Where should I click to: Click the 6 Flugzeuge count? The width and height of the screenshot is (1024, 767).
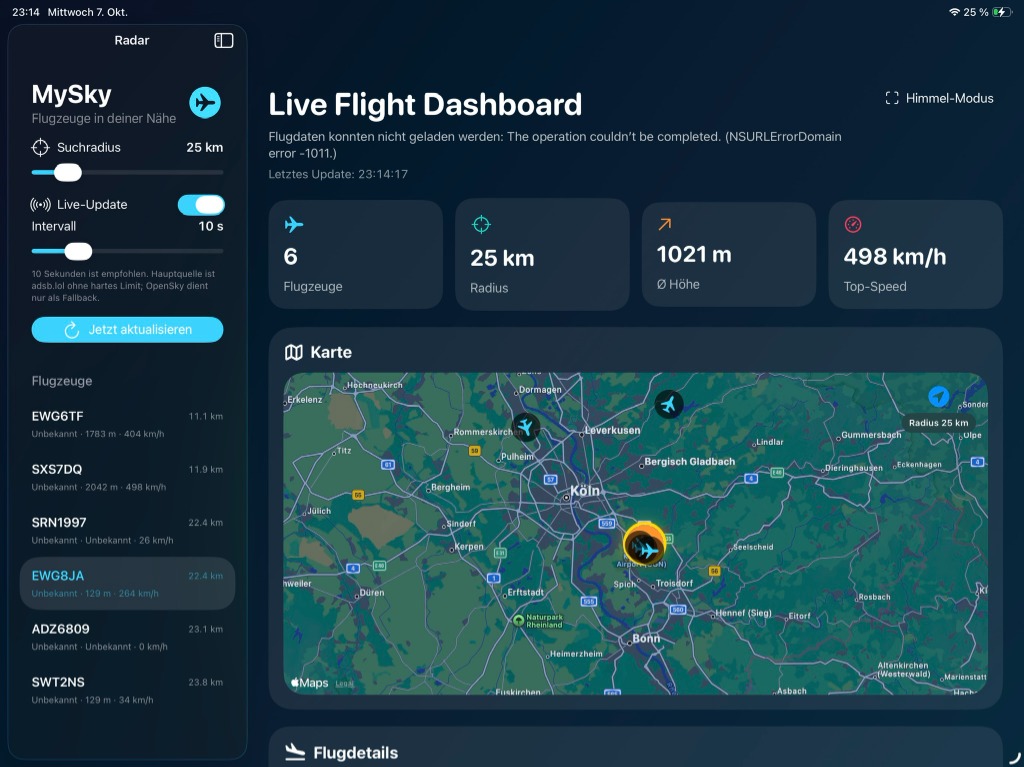tap(291, 256)
